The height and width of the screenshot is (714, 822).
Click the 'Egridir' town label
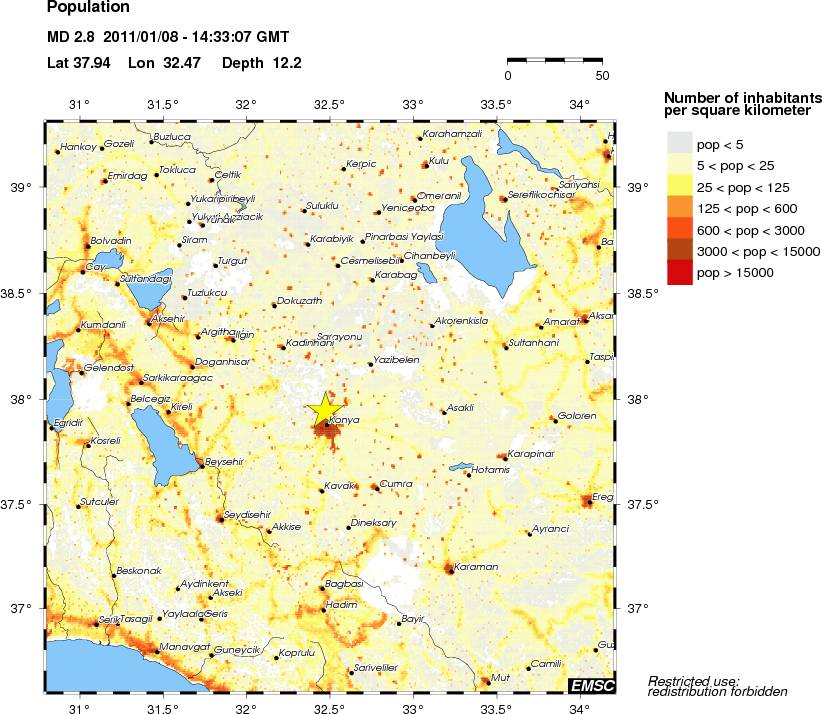(x=69, y=423)
